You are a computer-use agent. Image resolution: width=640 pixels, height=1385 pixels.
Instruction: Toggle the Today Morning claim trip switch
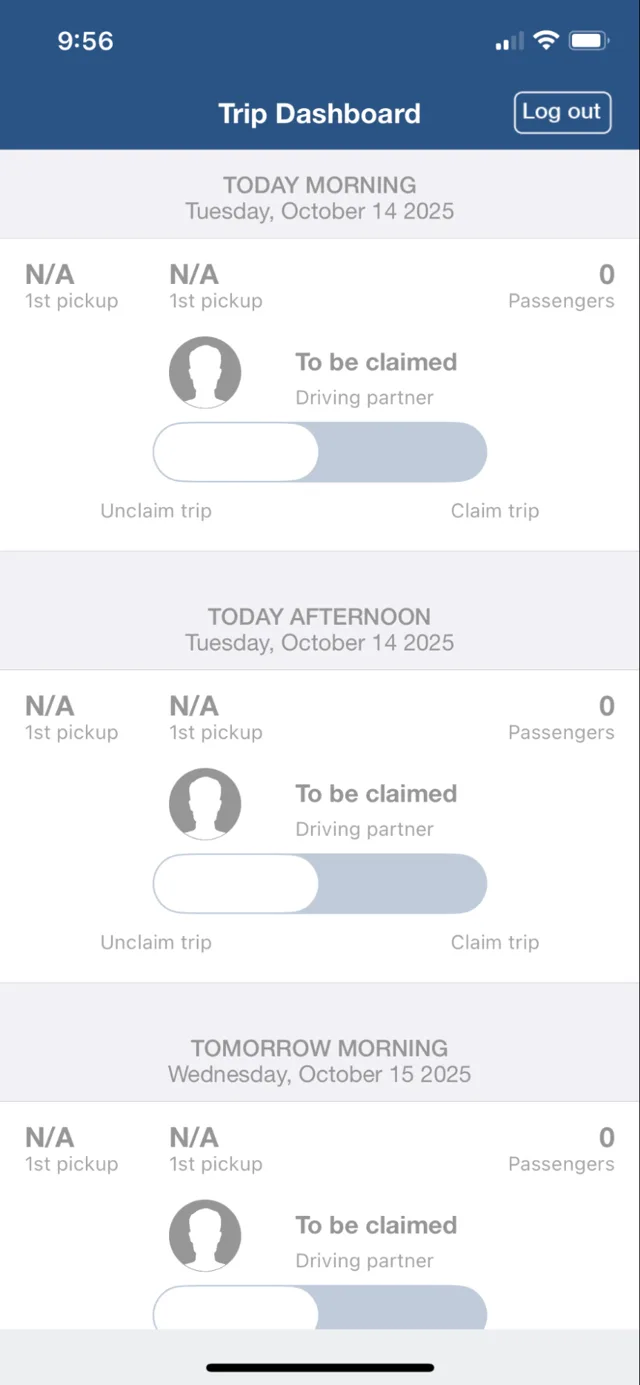320,452
